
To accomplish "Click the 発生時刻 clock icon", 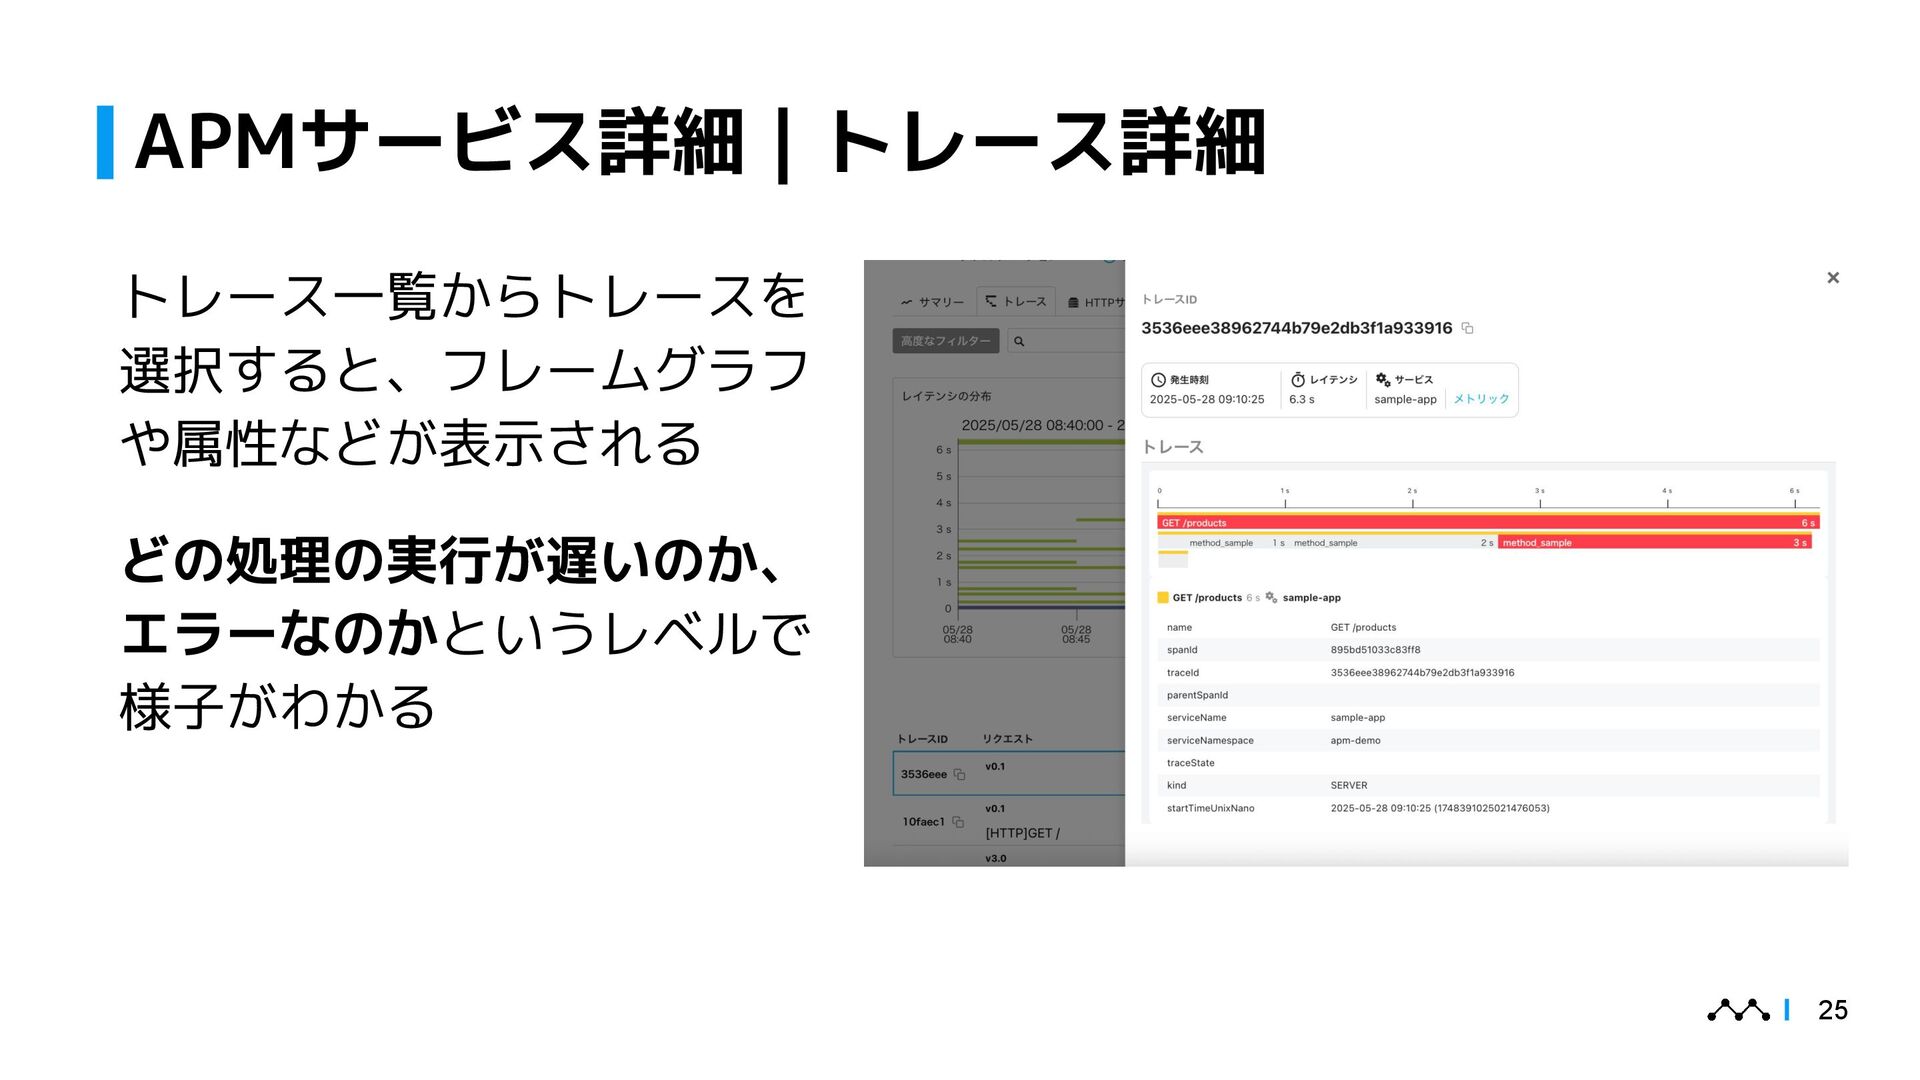I will point(1158,380).
